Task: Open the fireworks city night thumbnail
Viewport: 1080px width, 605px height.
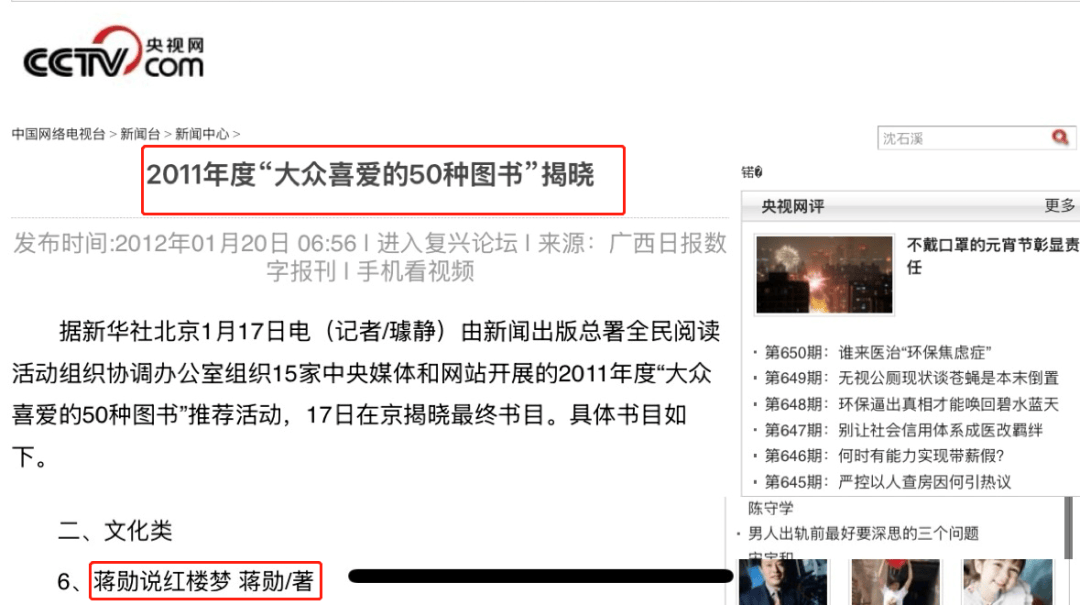Action: 824,274
